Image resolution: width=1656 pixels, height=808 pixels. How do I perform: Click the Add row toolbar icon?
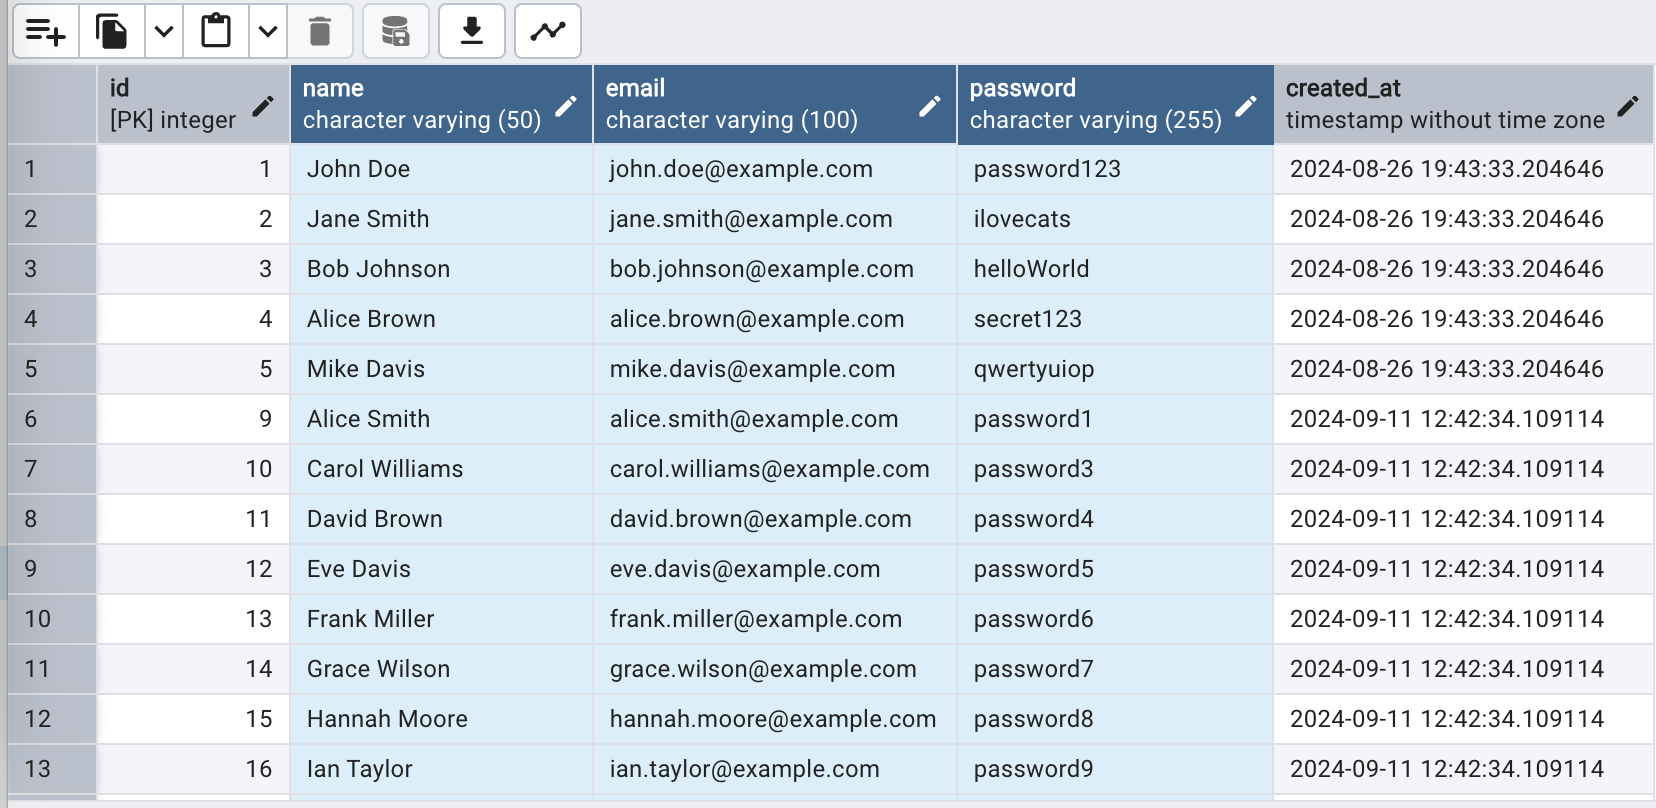point(46,32)
